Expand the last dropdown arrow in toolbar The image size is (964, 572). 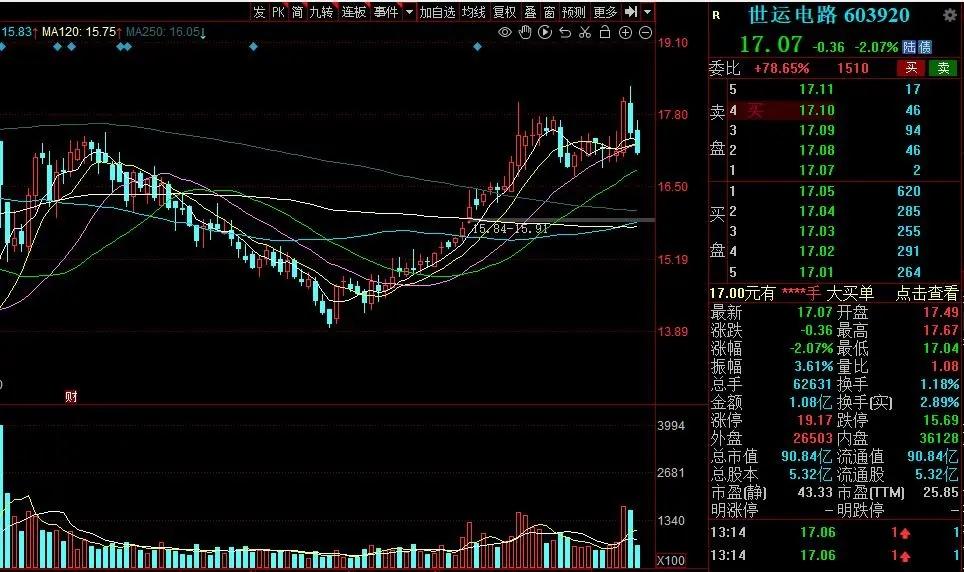tap(647, 12)
